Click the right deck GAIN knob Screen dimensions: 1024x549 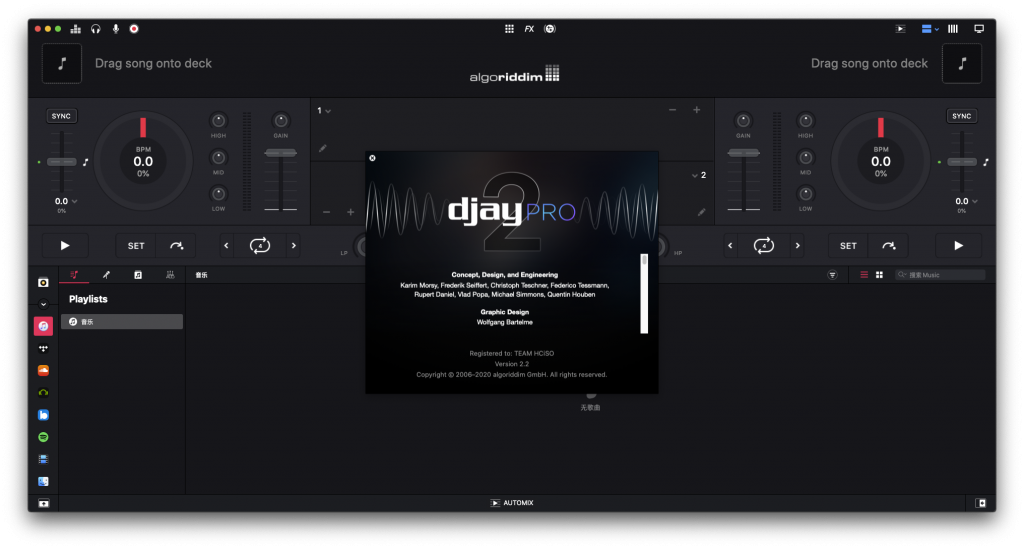pos(743,120)
